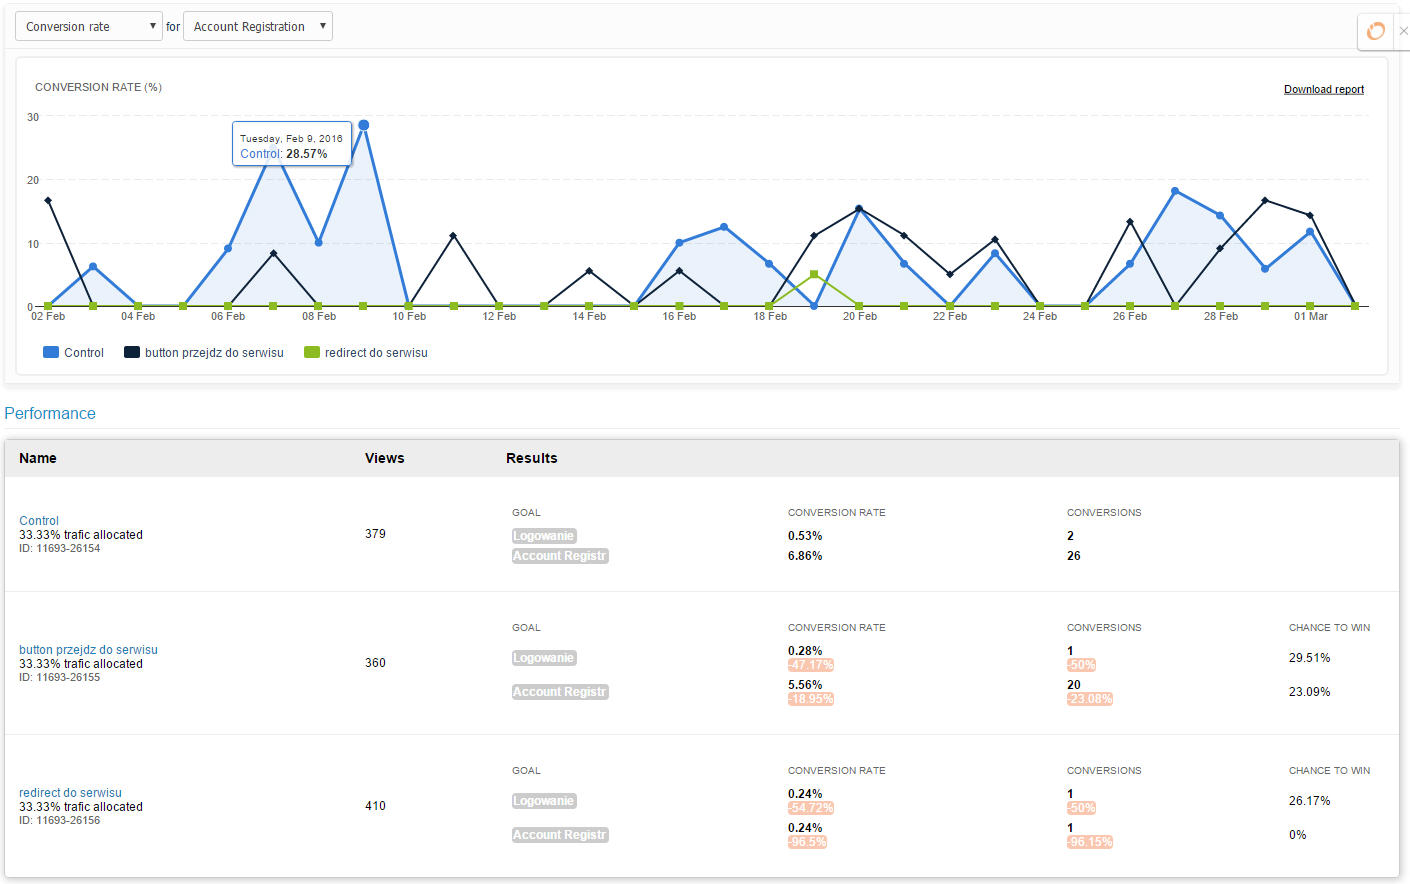Click the 01 Mar axis label
The height and width of the screenshot is (884, 1410).
1311,316
